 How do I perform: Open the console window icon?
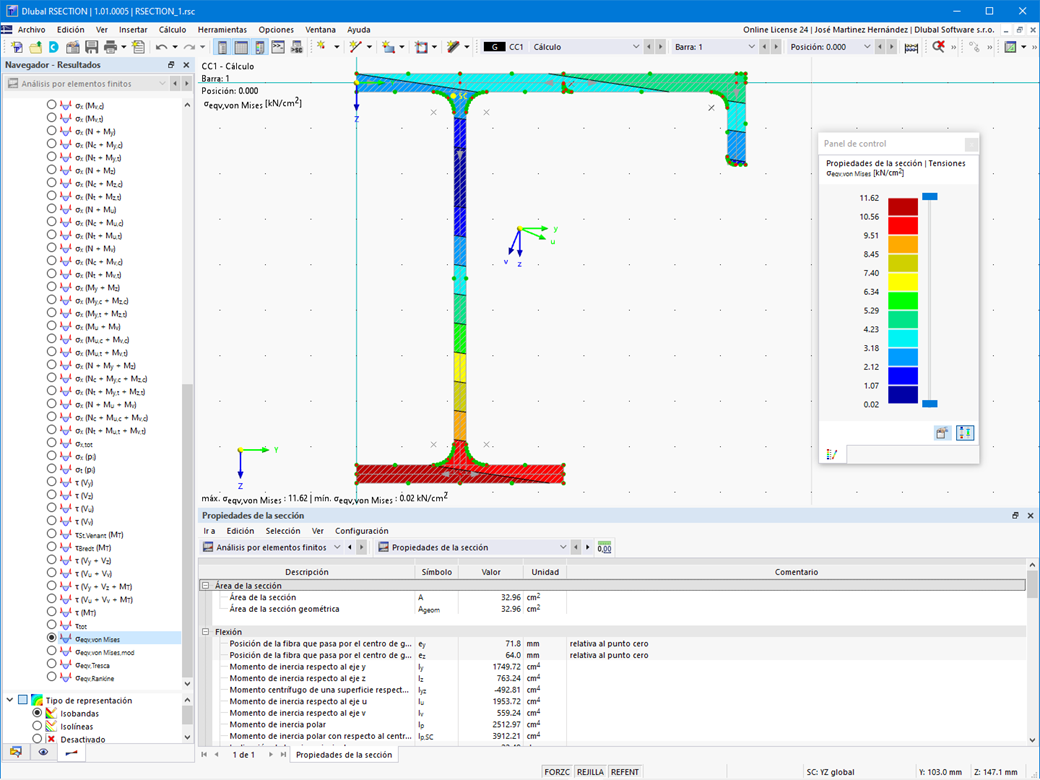(278, 47)
